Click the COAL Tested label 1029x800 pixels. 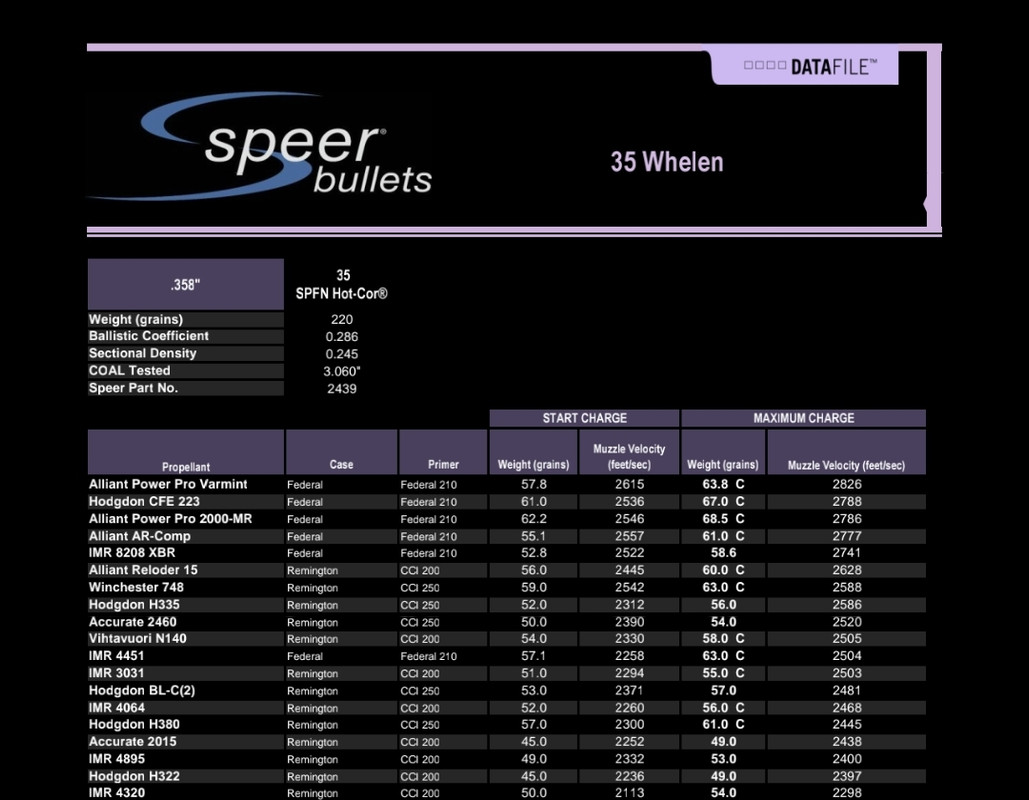click(x=129, y=371)
